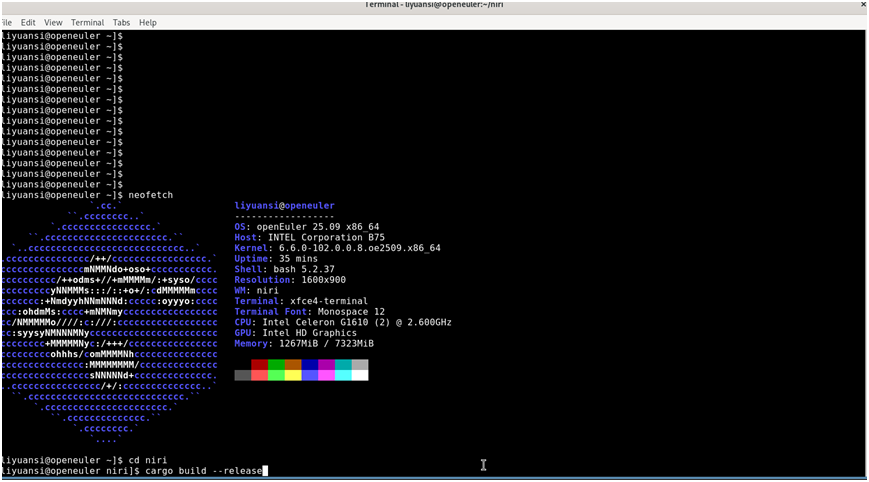Click the dark blue block in top palette row
Image resolution: width=869 pixels, height=482 pixels.
pyautogui.click(x=309, y=365)
